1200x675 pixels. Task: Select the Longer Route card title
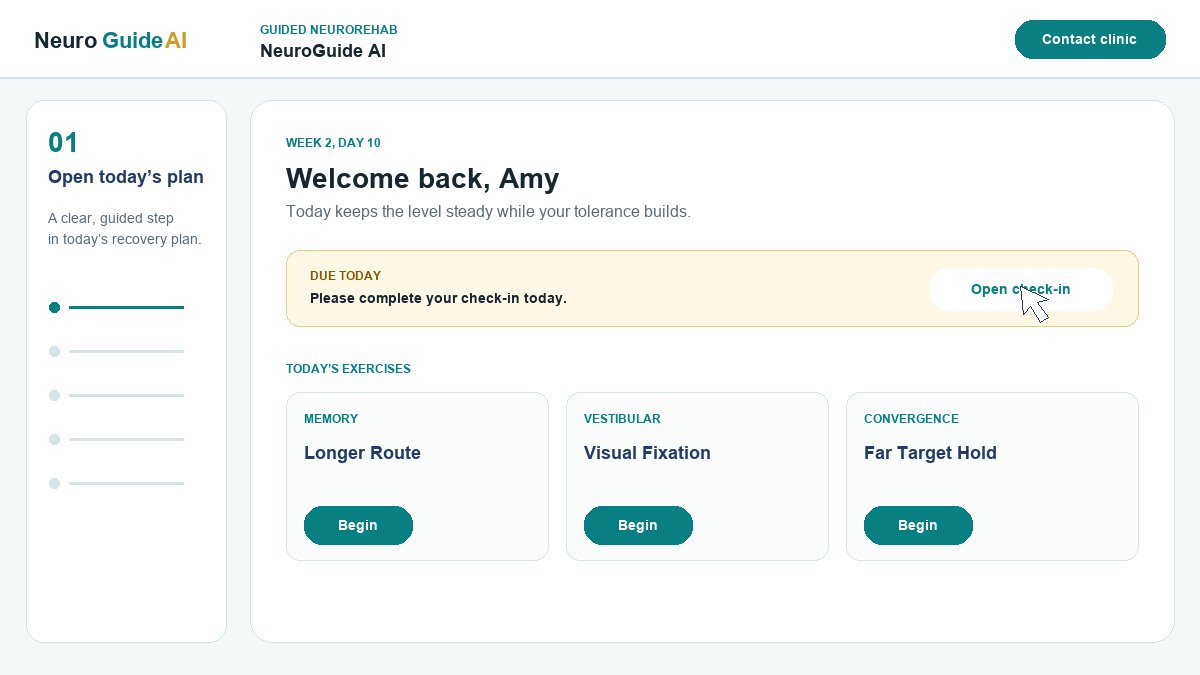pyautogui.click(x=362, y=453)
